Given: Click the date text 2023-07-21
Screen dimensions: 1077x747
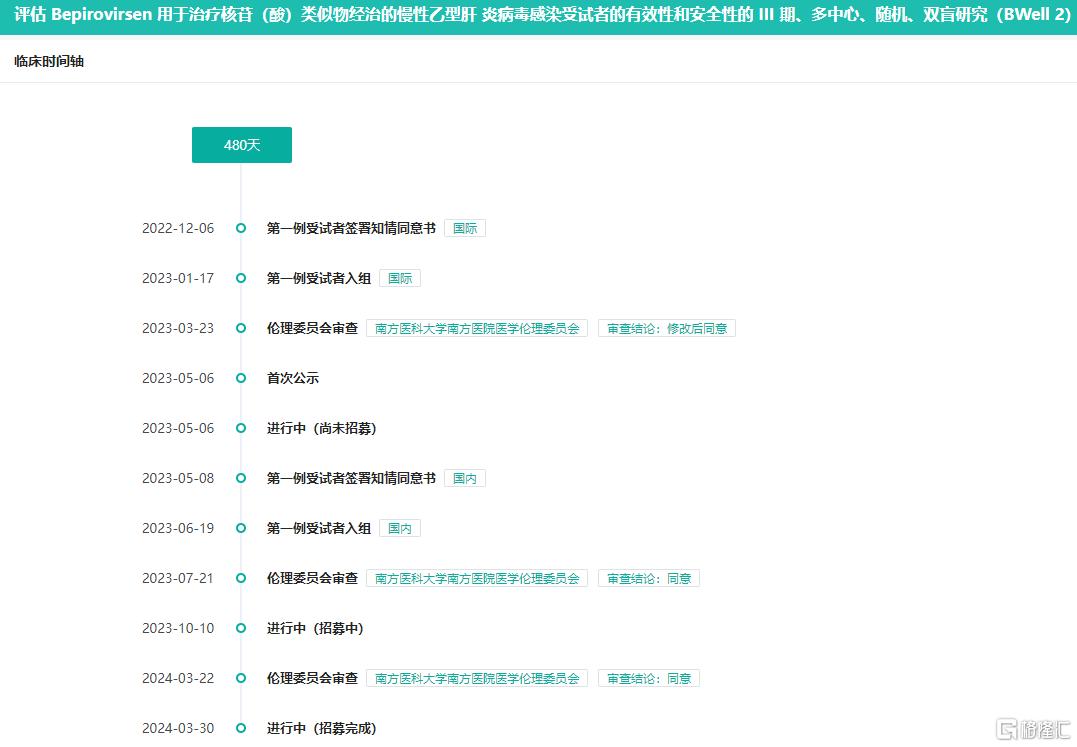Looking at the screenshot, I should coord(178,578).
